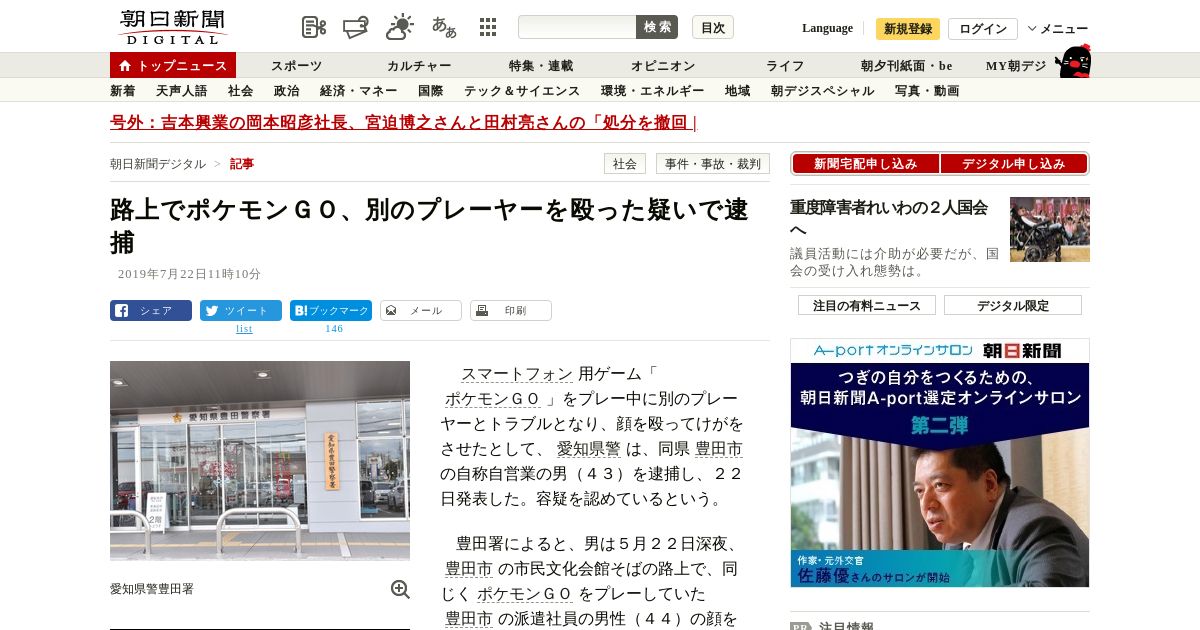1200x630 pixels.
Task: Open the 政治 submenu item
Action: pos(286,90)
